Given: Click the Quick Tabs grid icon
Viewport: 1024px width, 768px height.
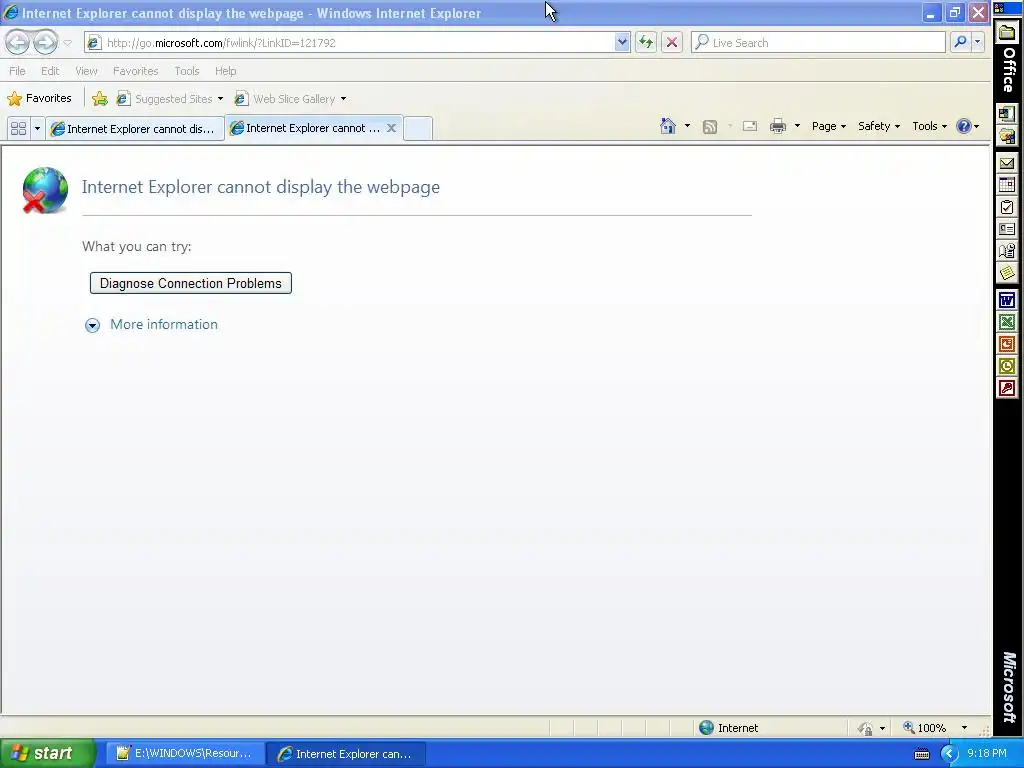Looking at the screenshot, I should 18,128.
